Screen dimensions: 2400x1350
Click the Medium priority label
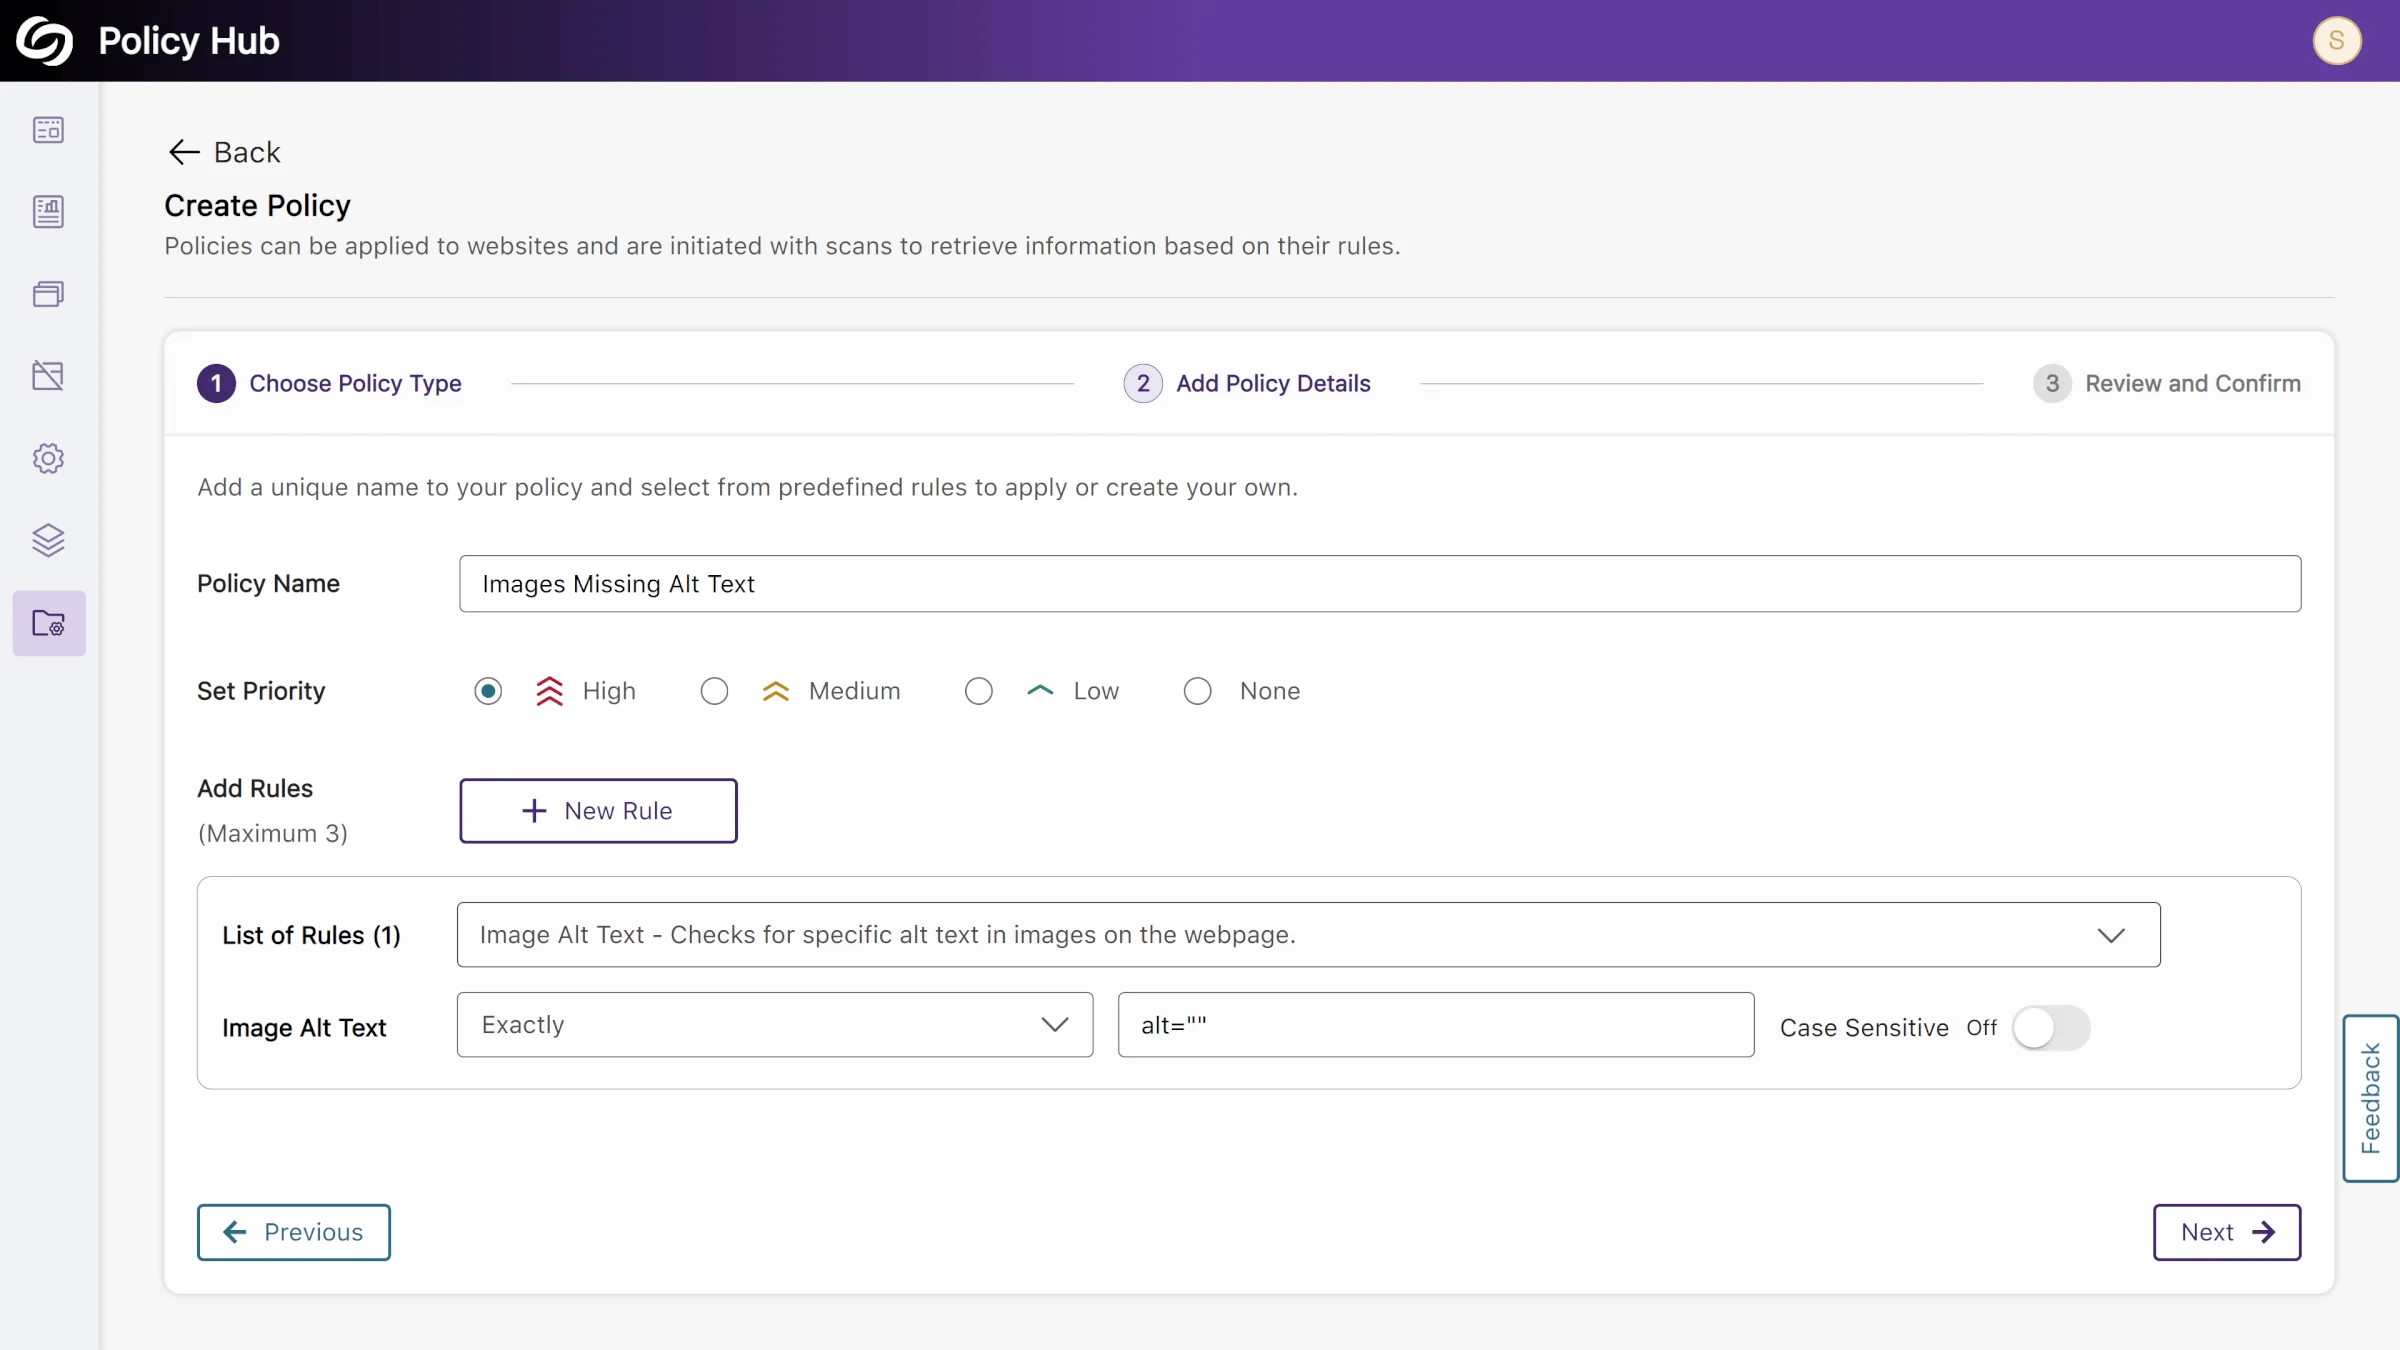pyautogui.click(x=855, y=691)
